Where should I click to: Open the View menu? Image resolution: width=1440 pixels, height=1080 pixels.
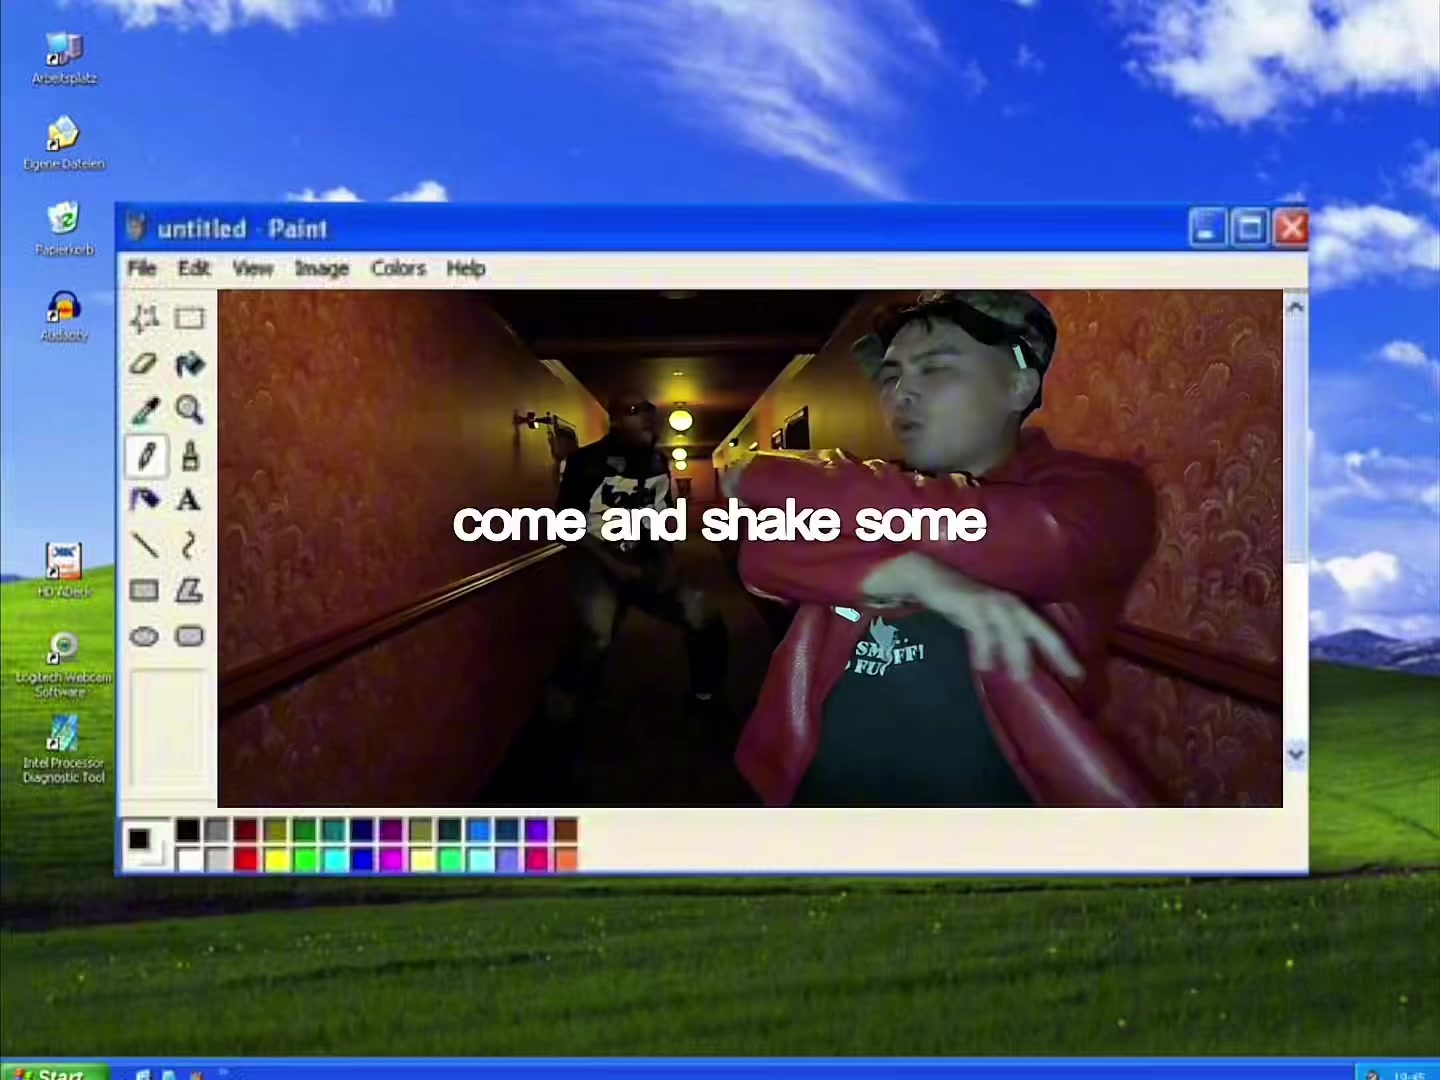[x=253, y=268]
